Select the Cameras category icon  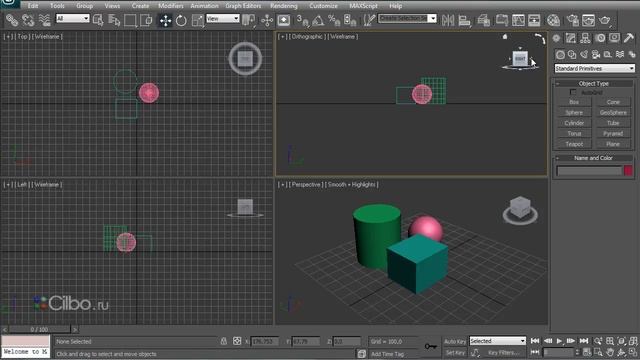coord(596,55)
